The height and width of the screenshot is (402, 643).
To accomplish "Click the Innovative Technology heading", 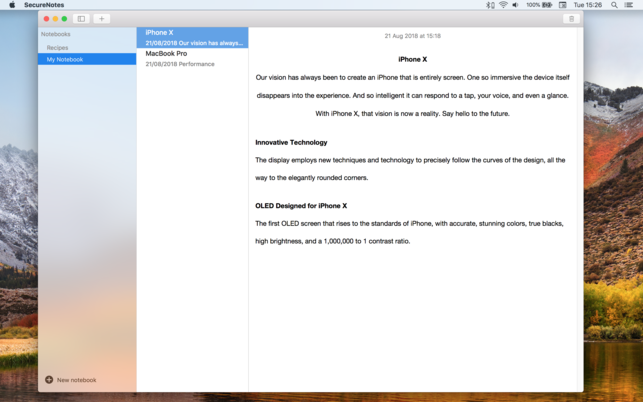I will [291, 142].
